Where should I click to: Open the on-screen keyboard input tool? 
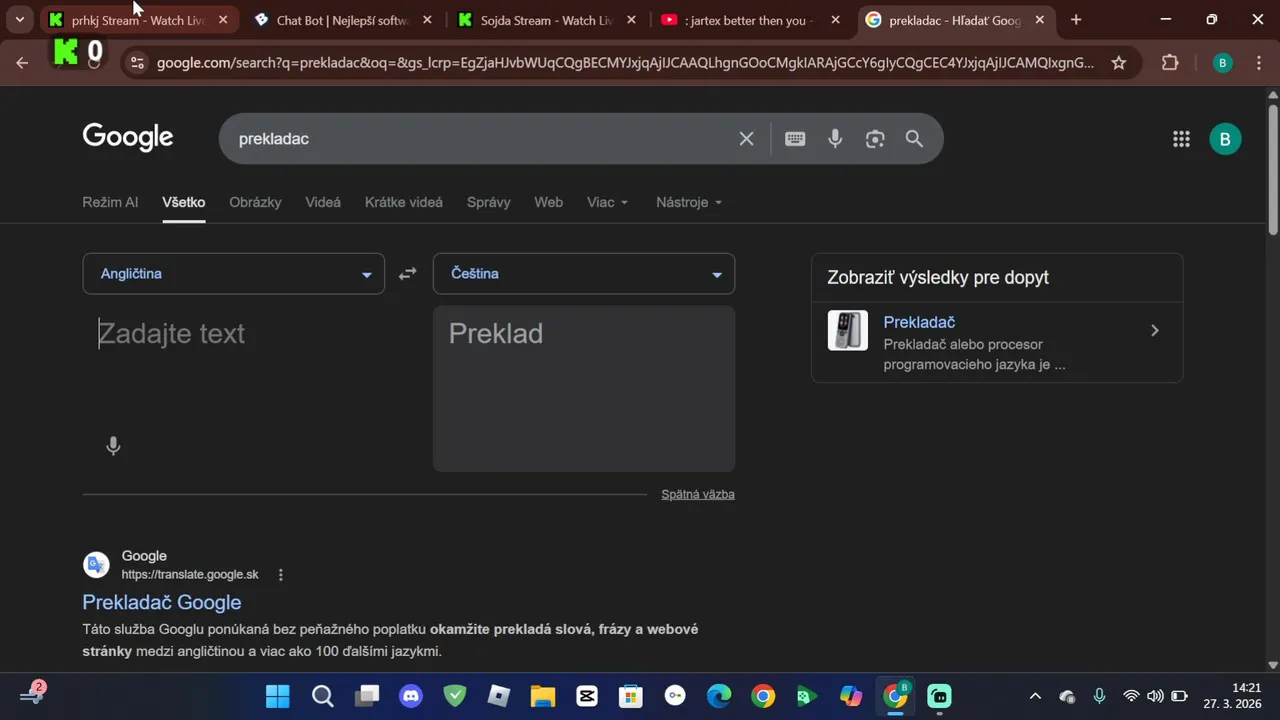click(795, 139)
